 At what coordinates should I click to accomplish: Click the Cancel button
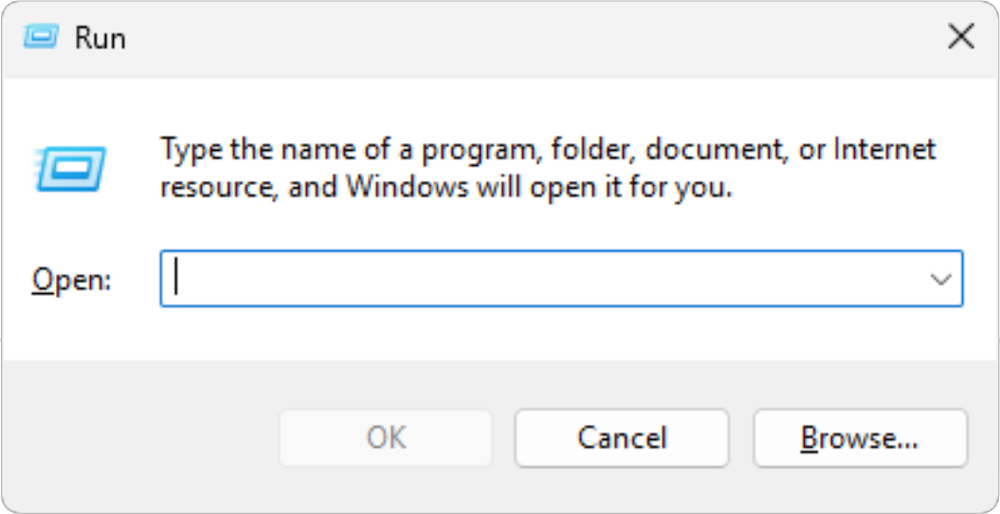point(622,438)
